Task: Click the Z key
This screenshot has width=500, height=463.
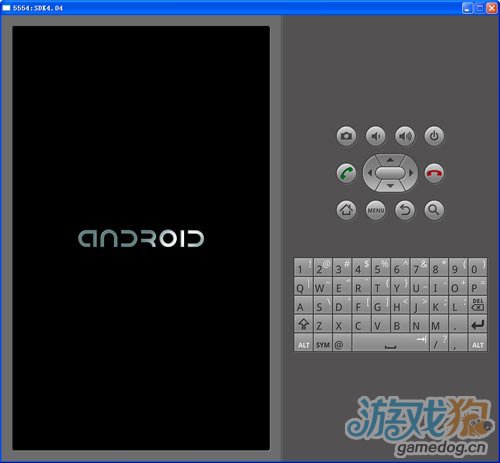Action: point(323,324)
